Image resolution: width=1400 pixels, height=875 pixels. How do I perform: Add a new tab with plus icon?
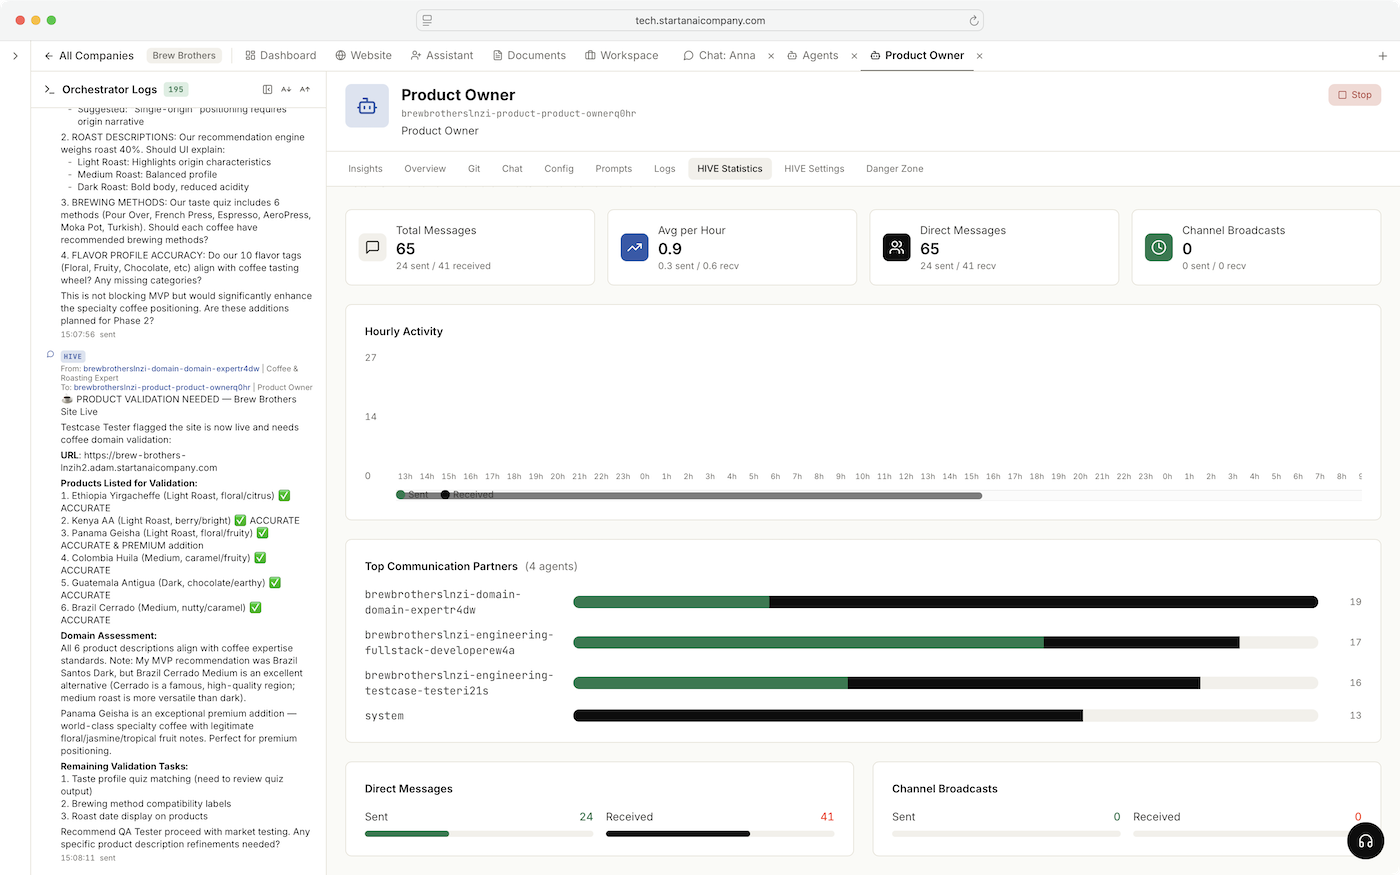pyautogui.click(x=1383, y=56)
